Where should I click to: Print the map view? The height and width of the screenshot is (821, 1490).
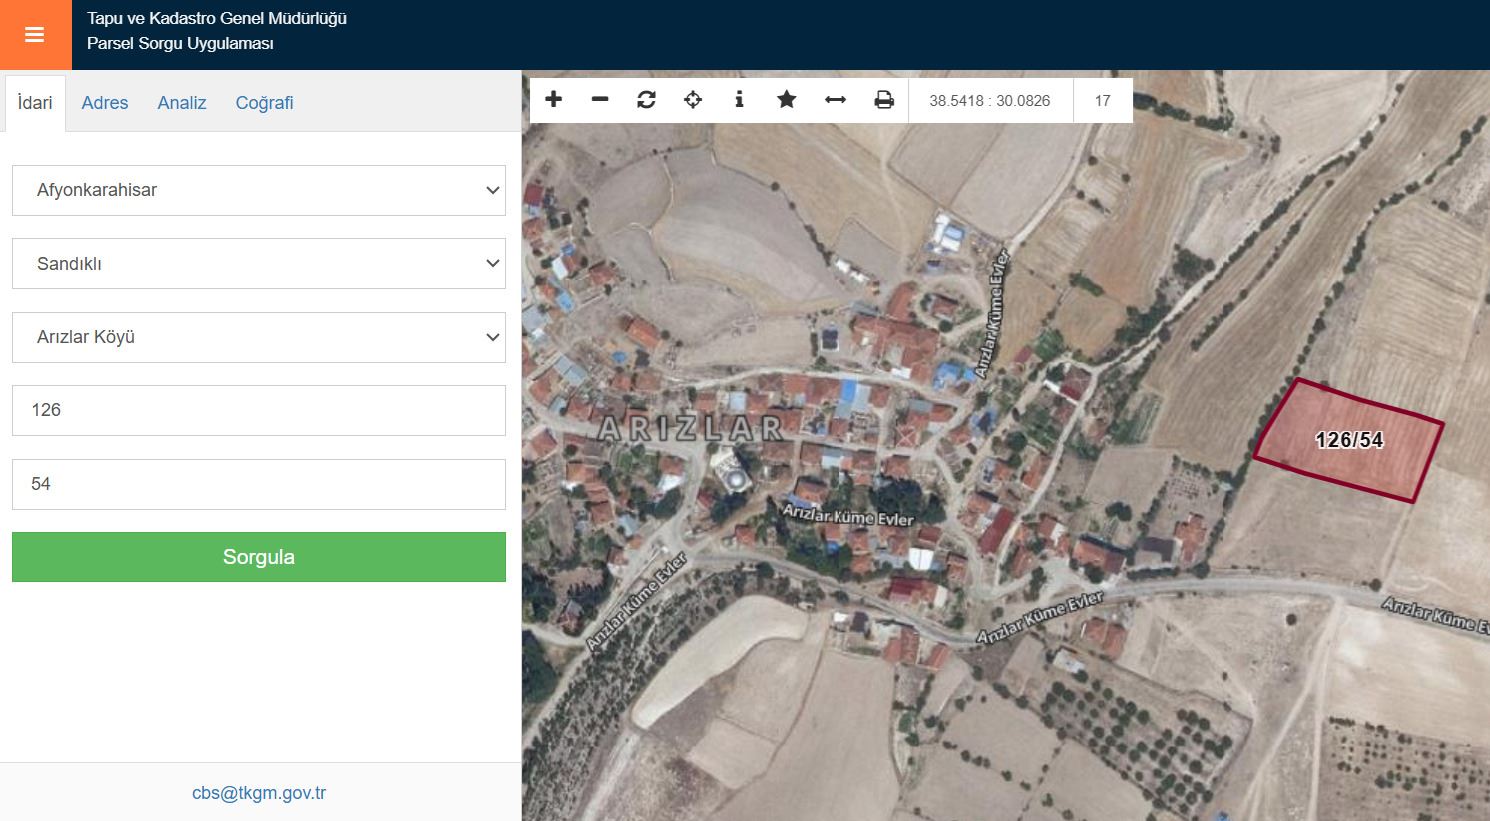point(884,100)
